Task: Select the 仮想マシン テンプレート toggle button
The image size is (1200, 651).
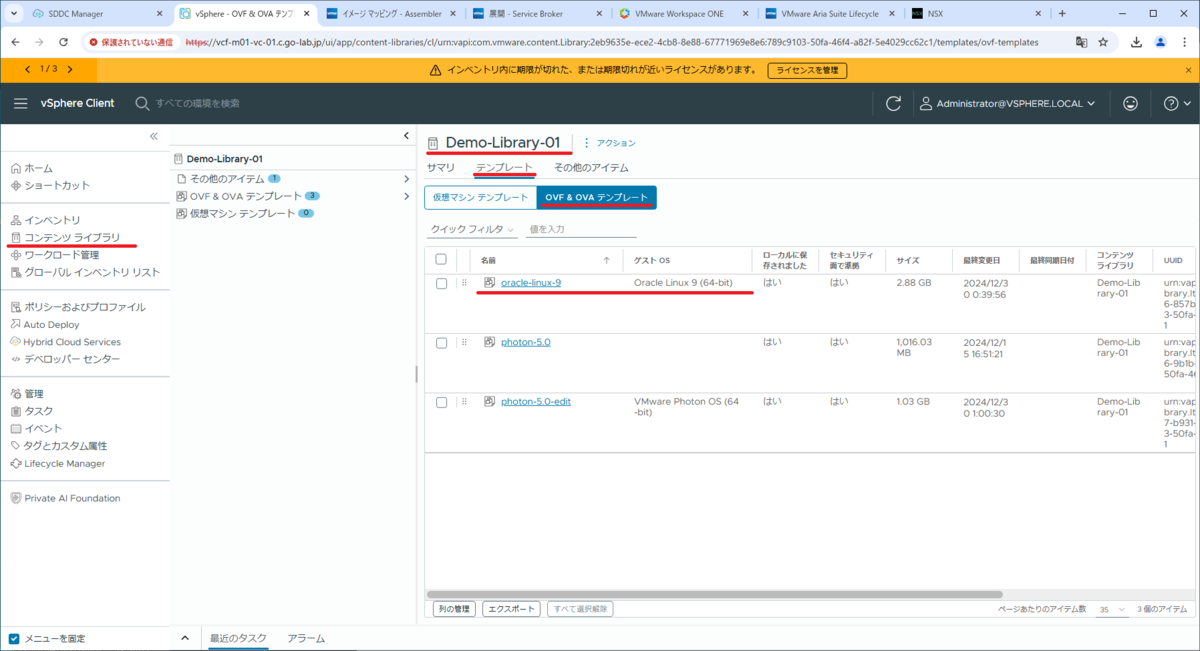Action: [x=480, y=198]
